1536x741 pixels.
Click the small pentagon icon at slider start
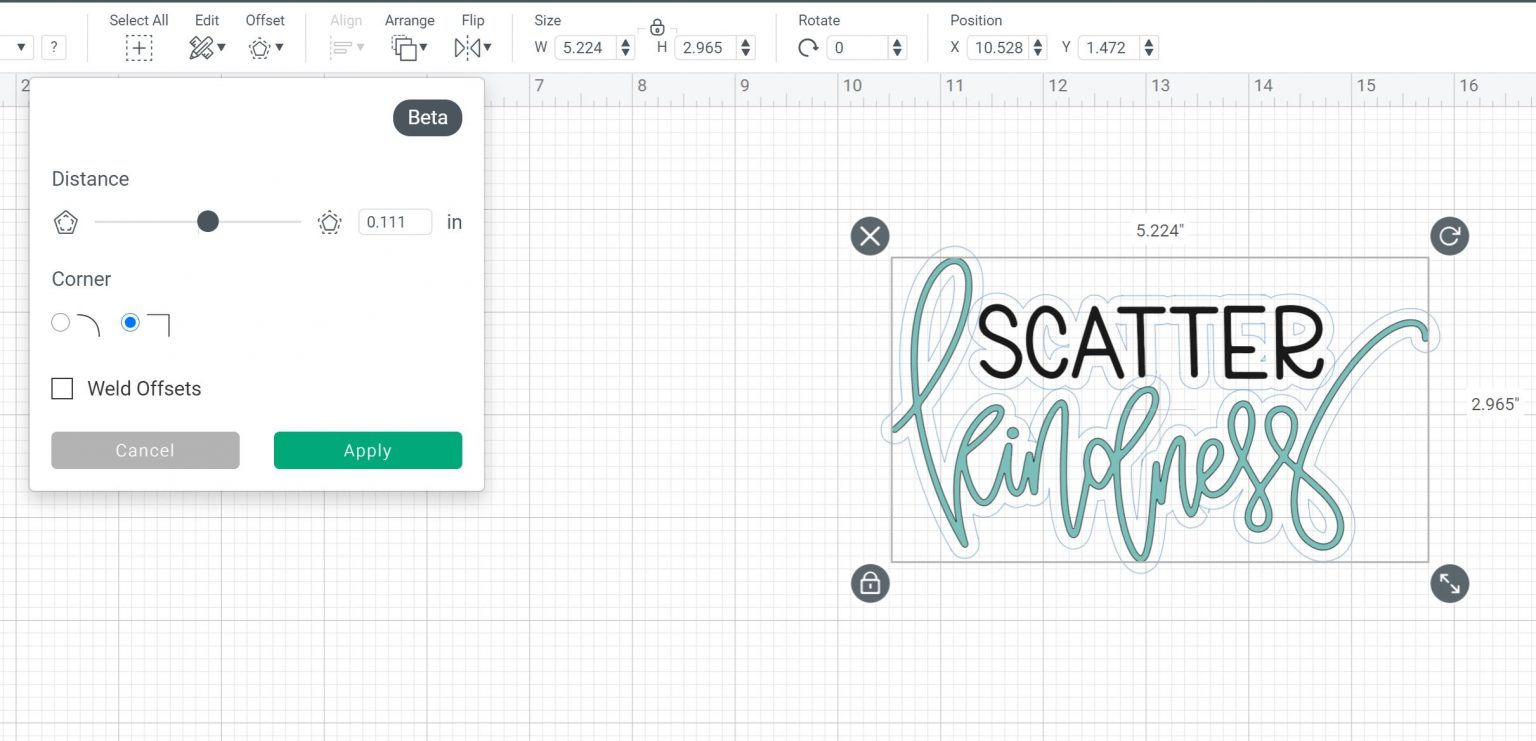(66, 221)
